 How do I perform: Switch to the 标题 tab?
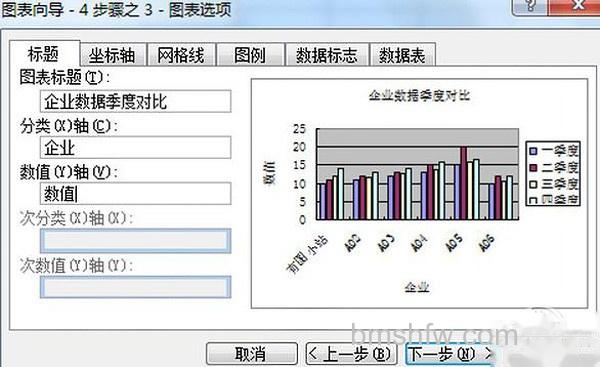(44, 54)
